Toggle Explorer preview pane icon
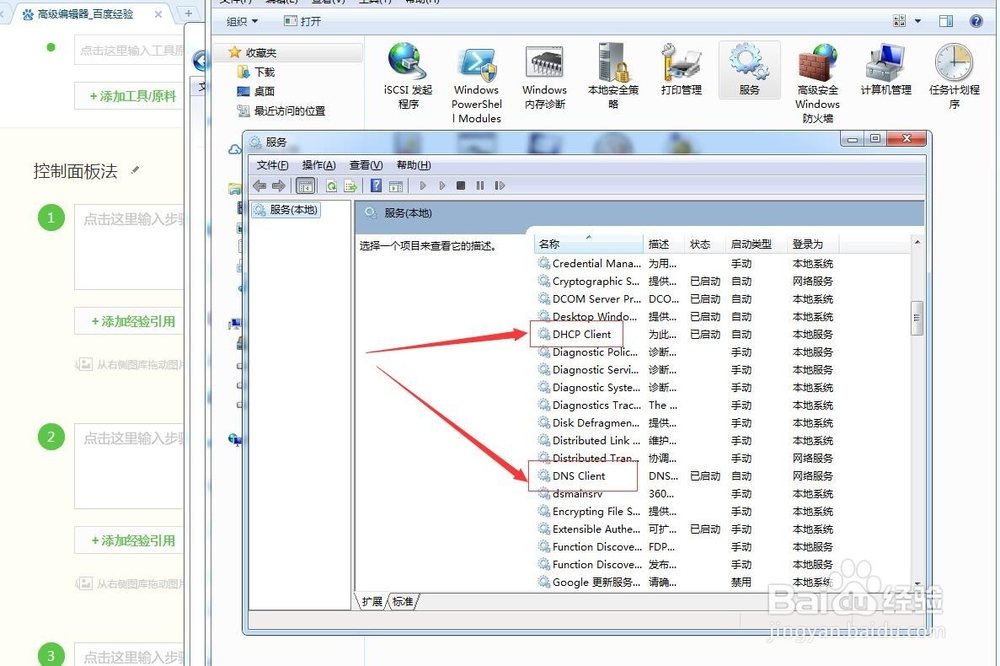The height and width of the screenshot is (666, 1000). (x=946, y=21)
